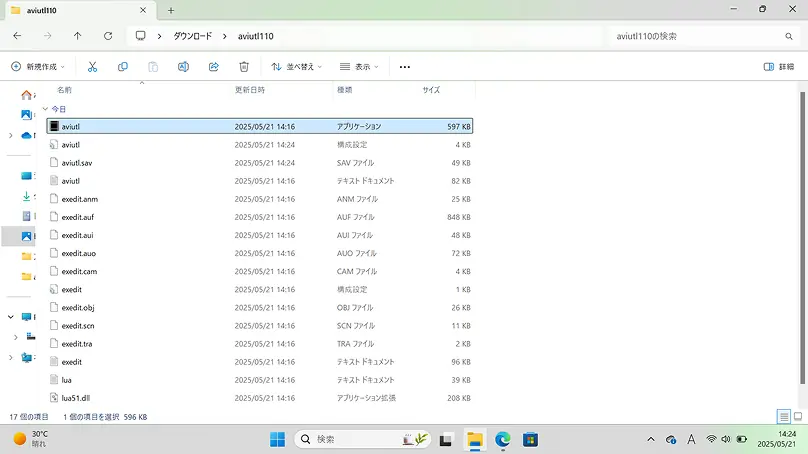
Task: Open the 並べ替え sort dropdown
Action: click(296, 67)
